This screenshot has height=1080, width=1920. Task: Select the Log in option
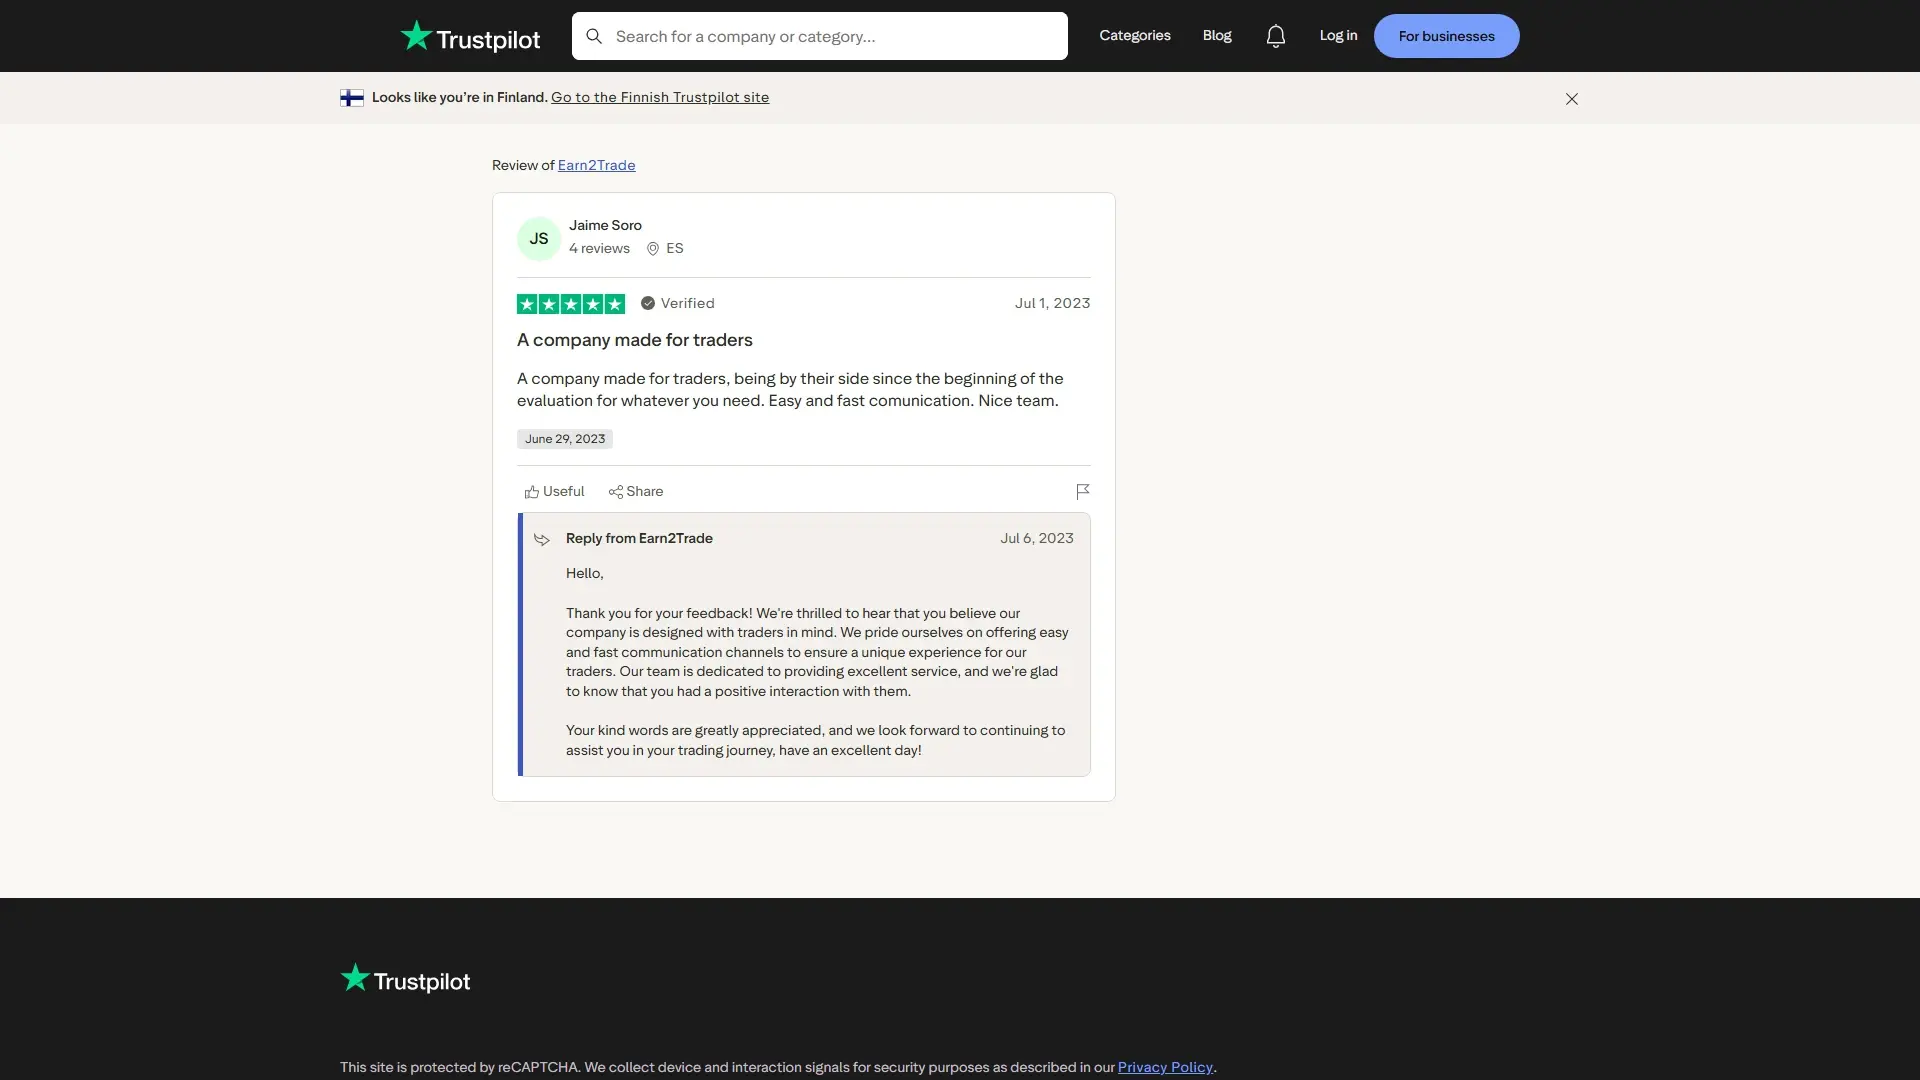pos(1338,35)
